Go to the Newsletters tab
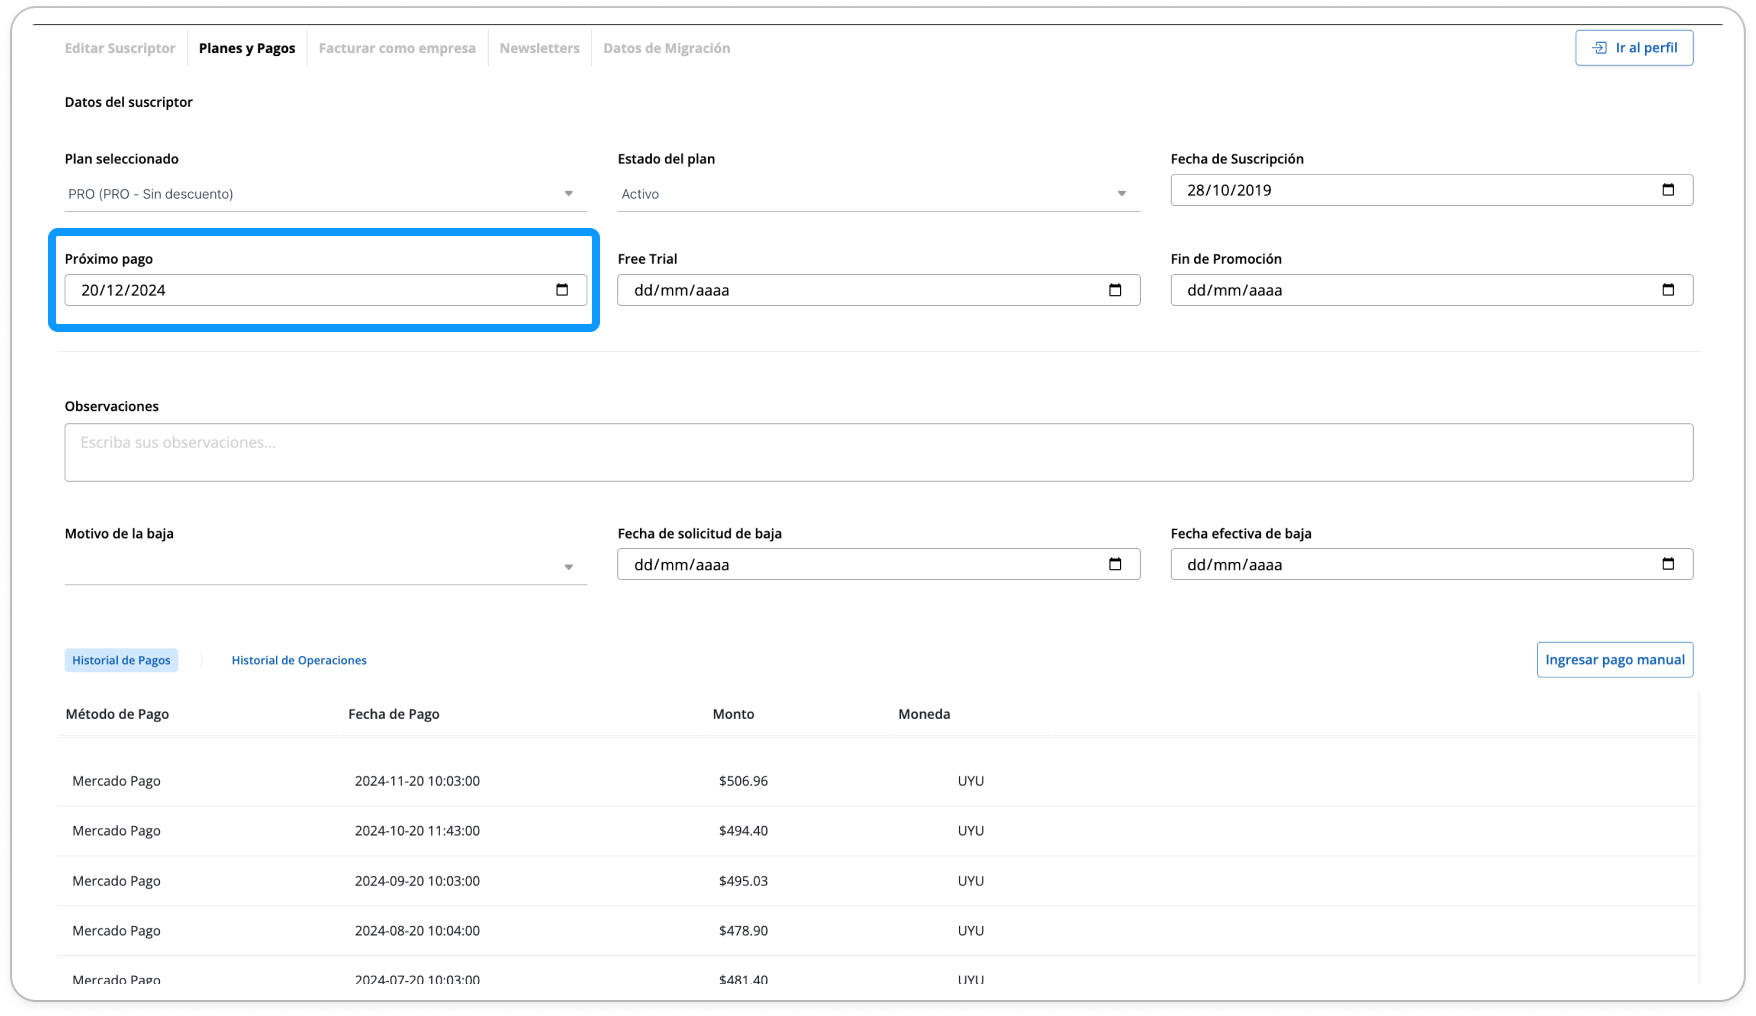 tap(540, 48)
